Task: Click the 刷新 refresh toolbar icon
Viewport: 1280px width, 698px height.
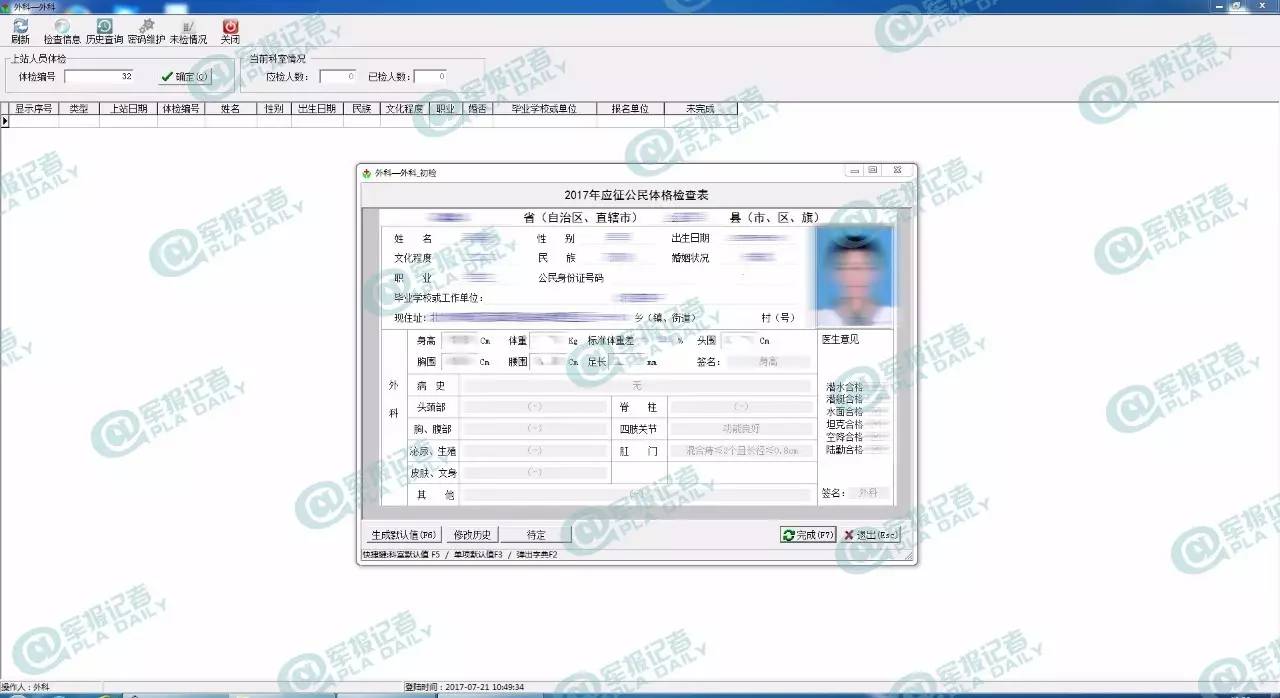Action: pyautogui.click(x=20, y=30)
